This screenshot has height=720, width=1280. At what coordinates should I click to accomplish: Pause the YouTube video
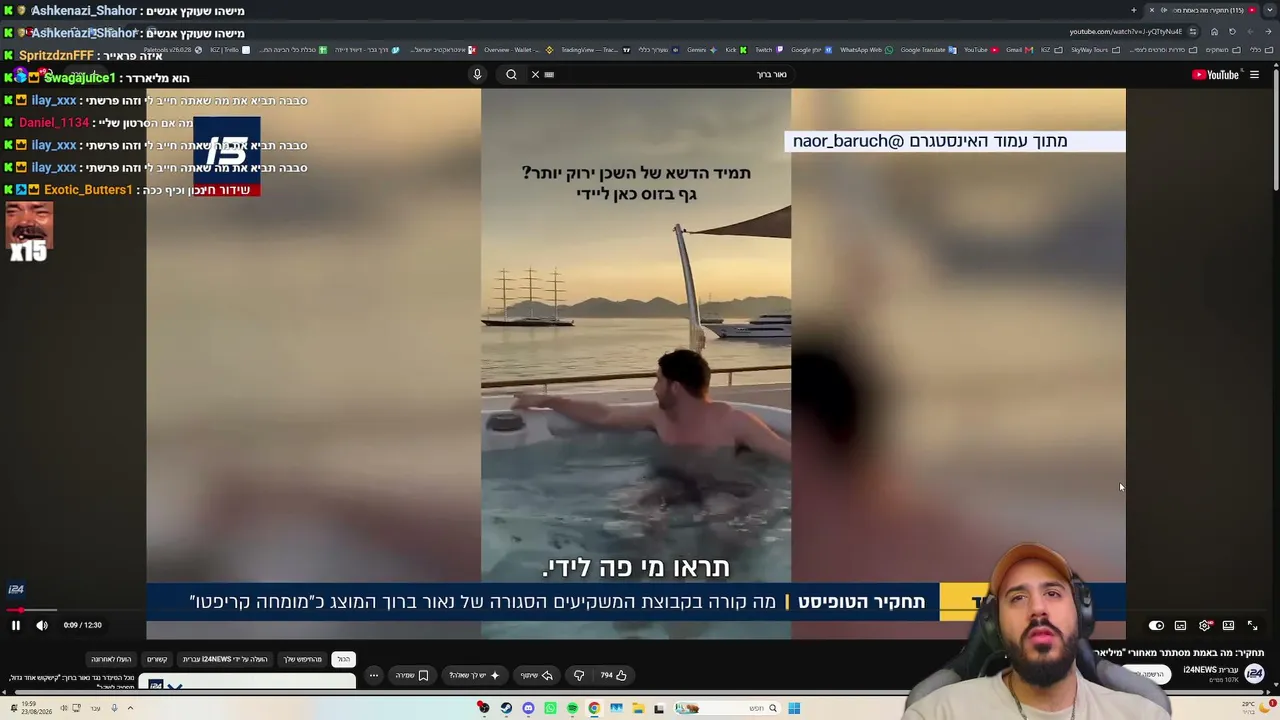pyautogui.click(x=16, y=625)
